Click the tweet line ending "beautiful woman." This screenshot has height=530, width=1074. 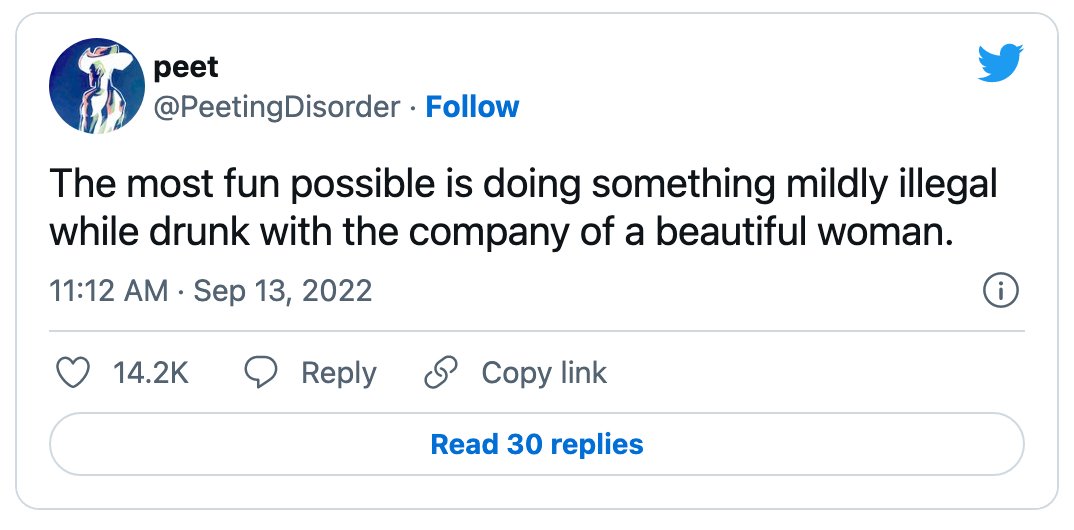point(502,234)
